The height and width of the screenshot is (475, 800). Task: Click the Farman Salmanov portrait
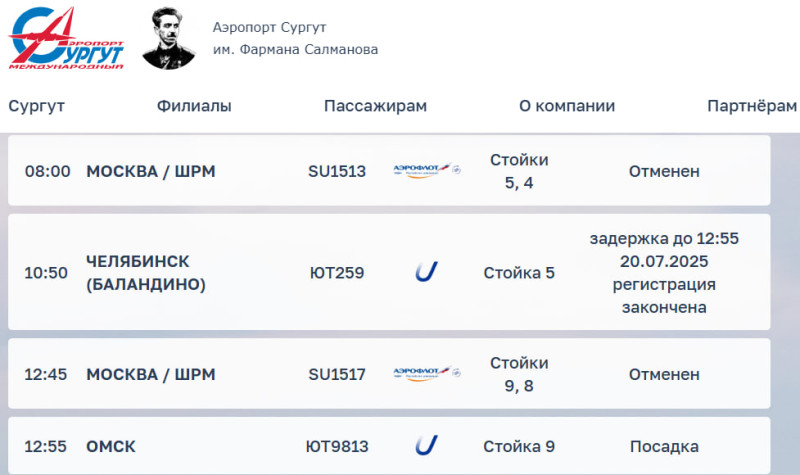169,38
